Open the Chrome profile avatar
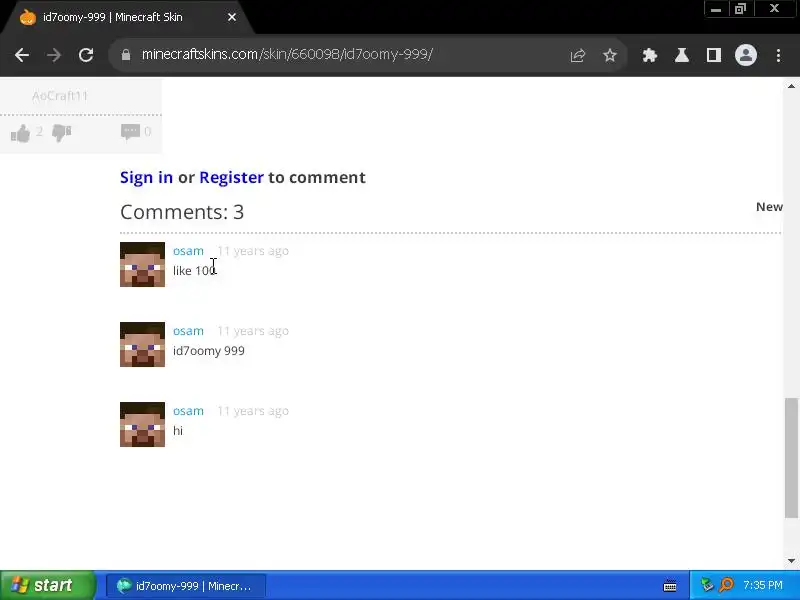This screenshot has height=600, width=800. point(745,55)
